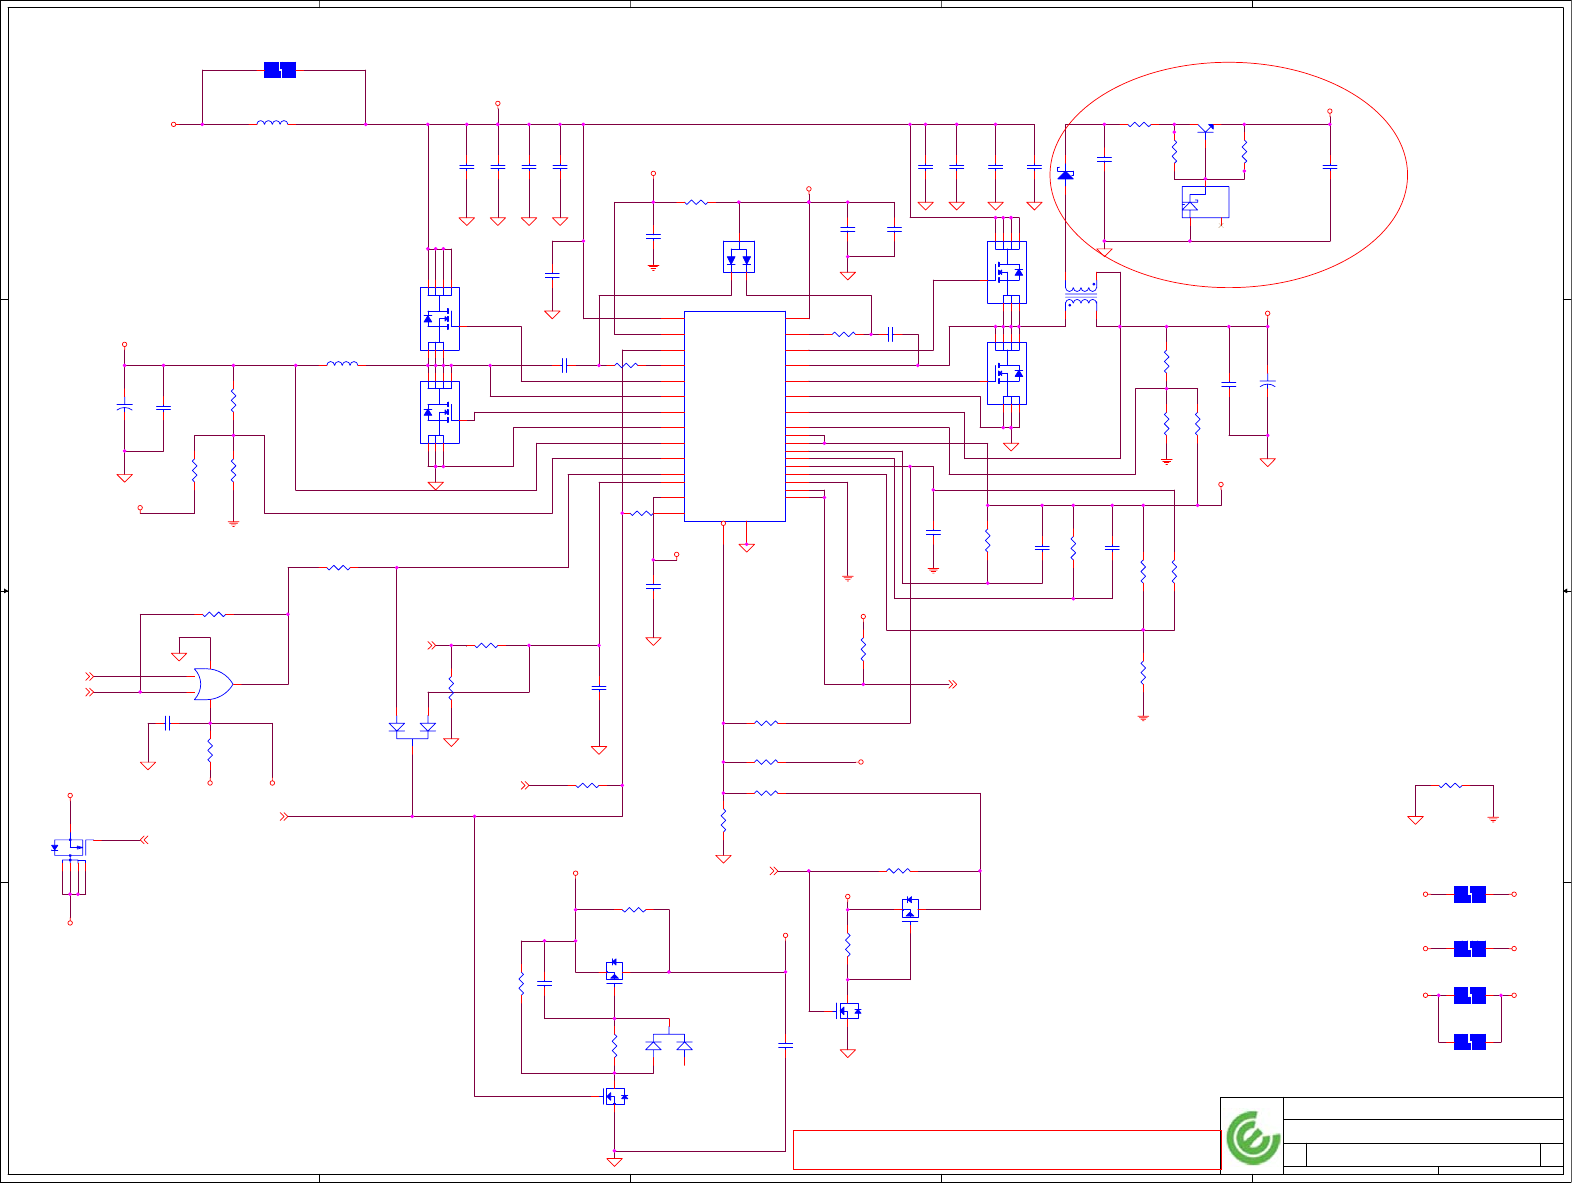Select the dual-diode package above the central IC
This screenshot has height=1183, width=1572.
click(739, 257)
